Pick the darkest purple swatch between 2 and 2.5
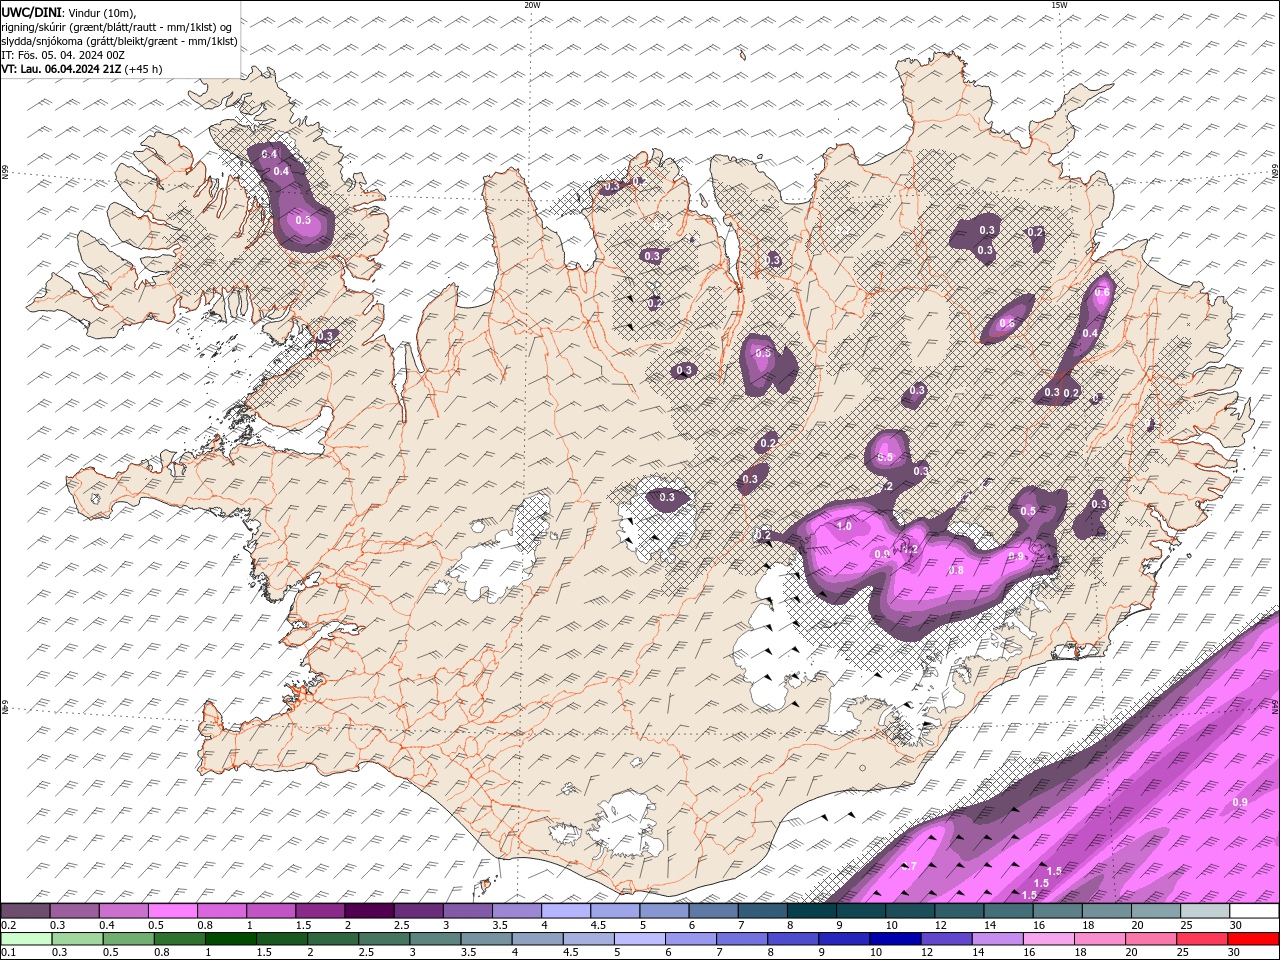The image size is (1280, 960). (x=368, y=911)
